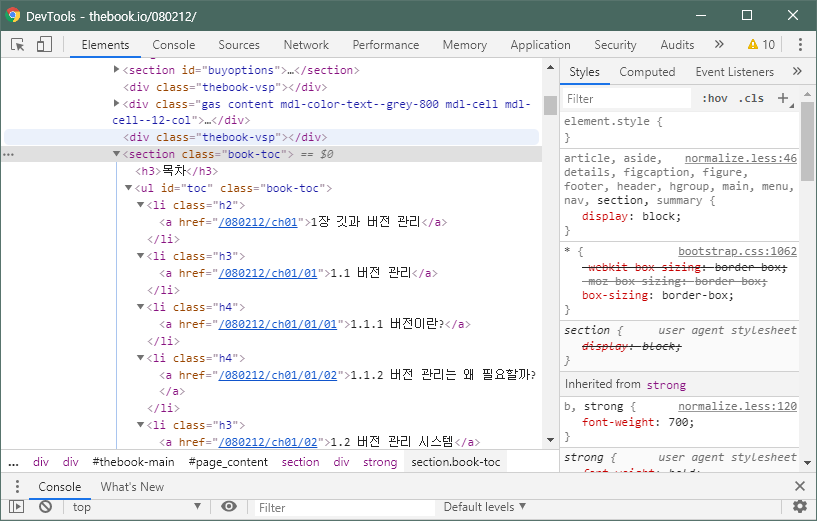Viewport: 817px width, 521px height.
Task: Click breadcrumb overflow ellipsis
Action: (x=14, y=462)
